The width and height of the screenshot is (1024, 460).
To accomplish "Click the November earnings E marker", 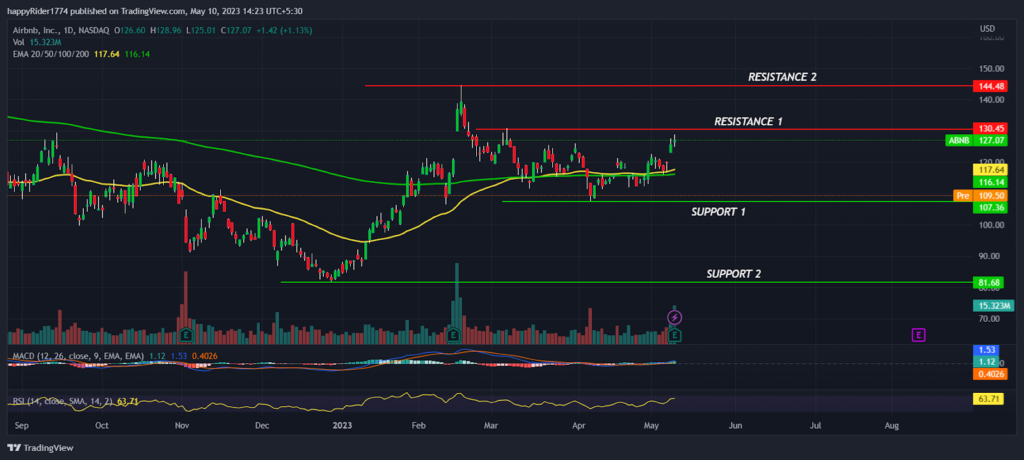I will pos(185,336).
